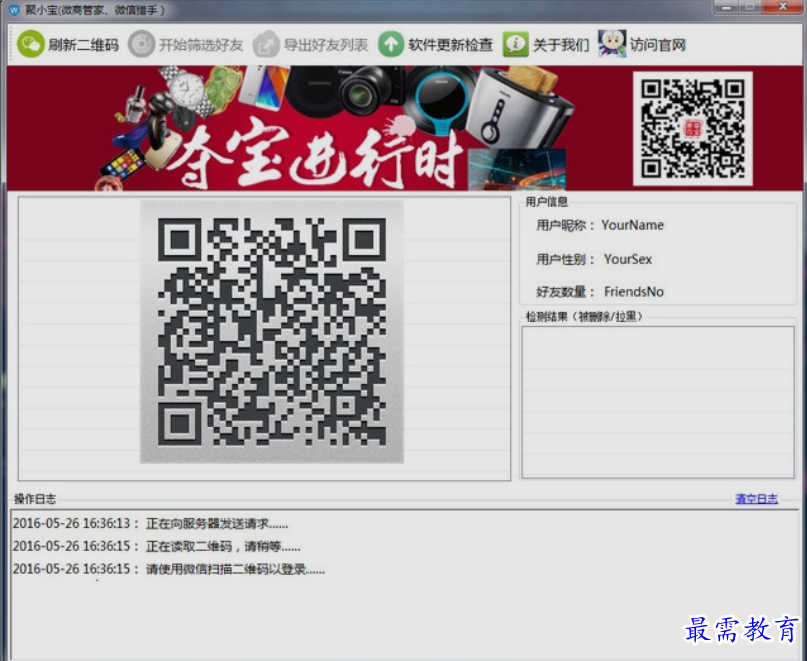Click the 操作日志 section heading
Image resolution: width=807 pixels, height=661 pixels.
[34, 498]
